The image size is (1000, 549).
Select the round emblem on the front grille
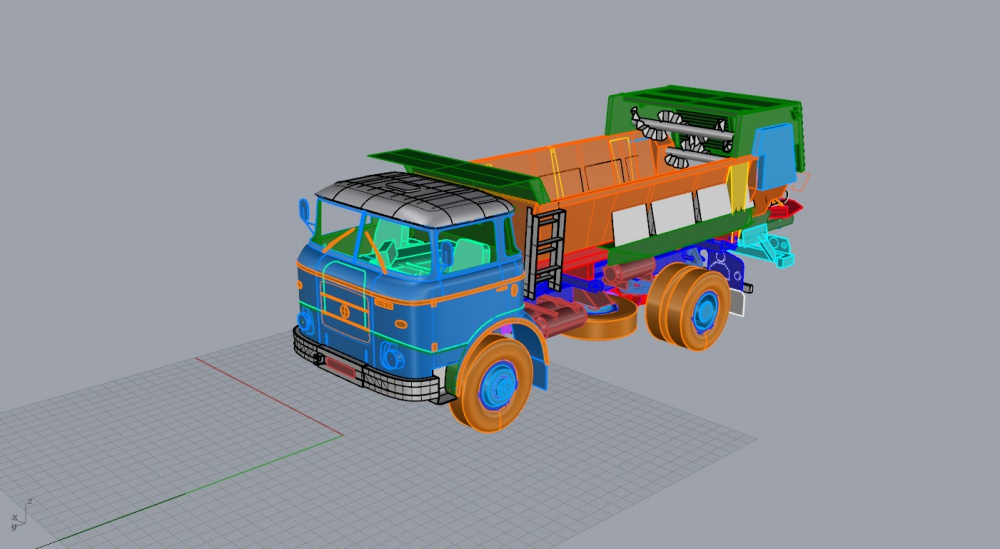pos(344,311)
